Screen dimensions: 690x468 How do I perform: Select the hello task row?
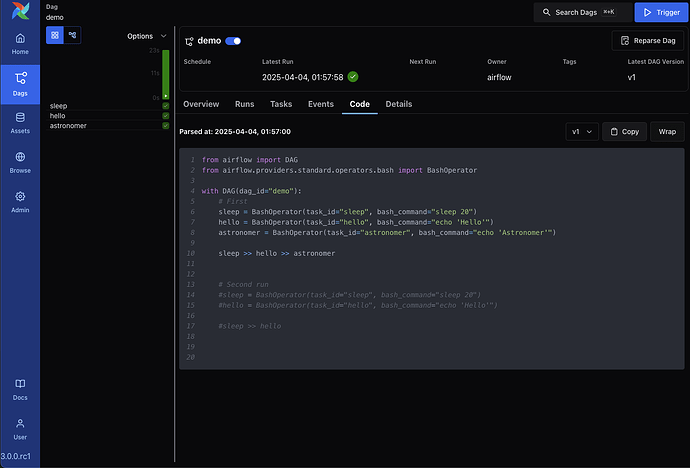109,116
